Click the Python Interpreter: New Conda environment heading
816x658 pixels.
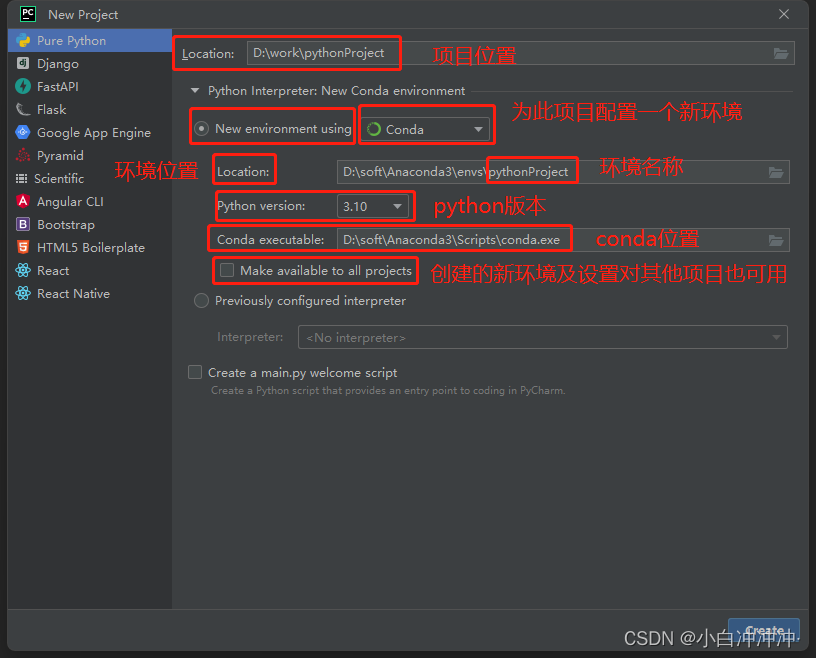(x=336, y=91)
